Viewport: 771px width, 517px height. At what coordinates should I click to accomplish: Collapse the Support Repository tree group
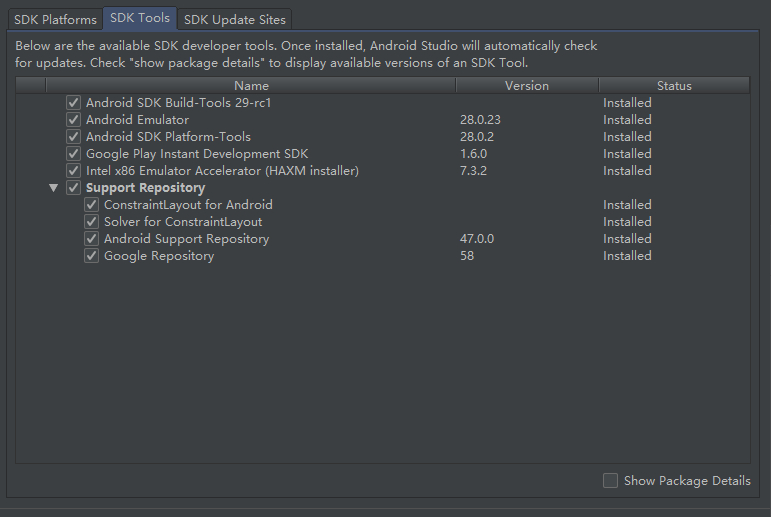click(x=53, y=188)
